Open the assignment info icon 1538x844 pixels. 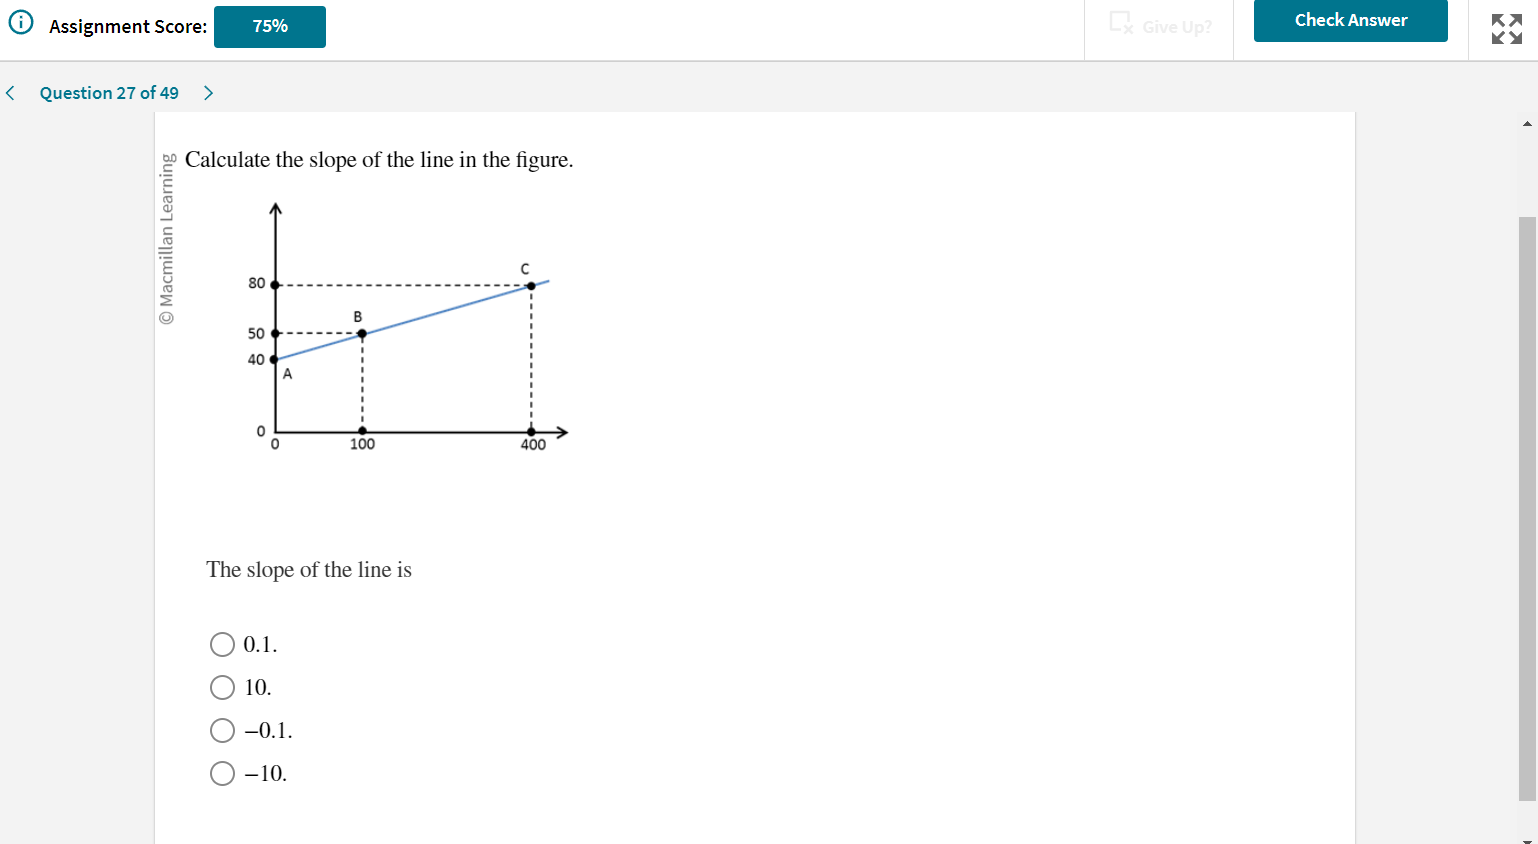pos(21,21)
